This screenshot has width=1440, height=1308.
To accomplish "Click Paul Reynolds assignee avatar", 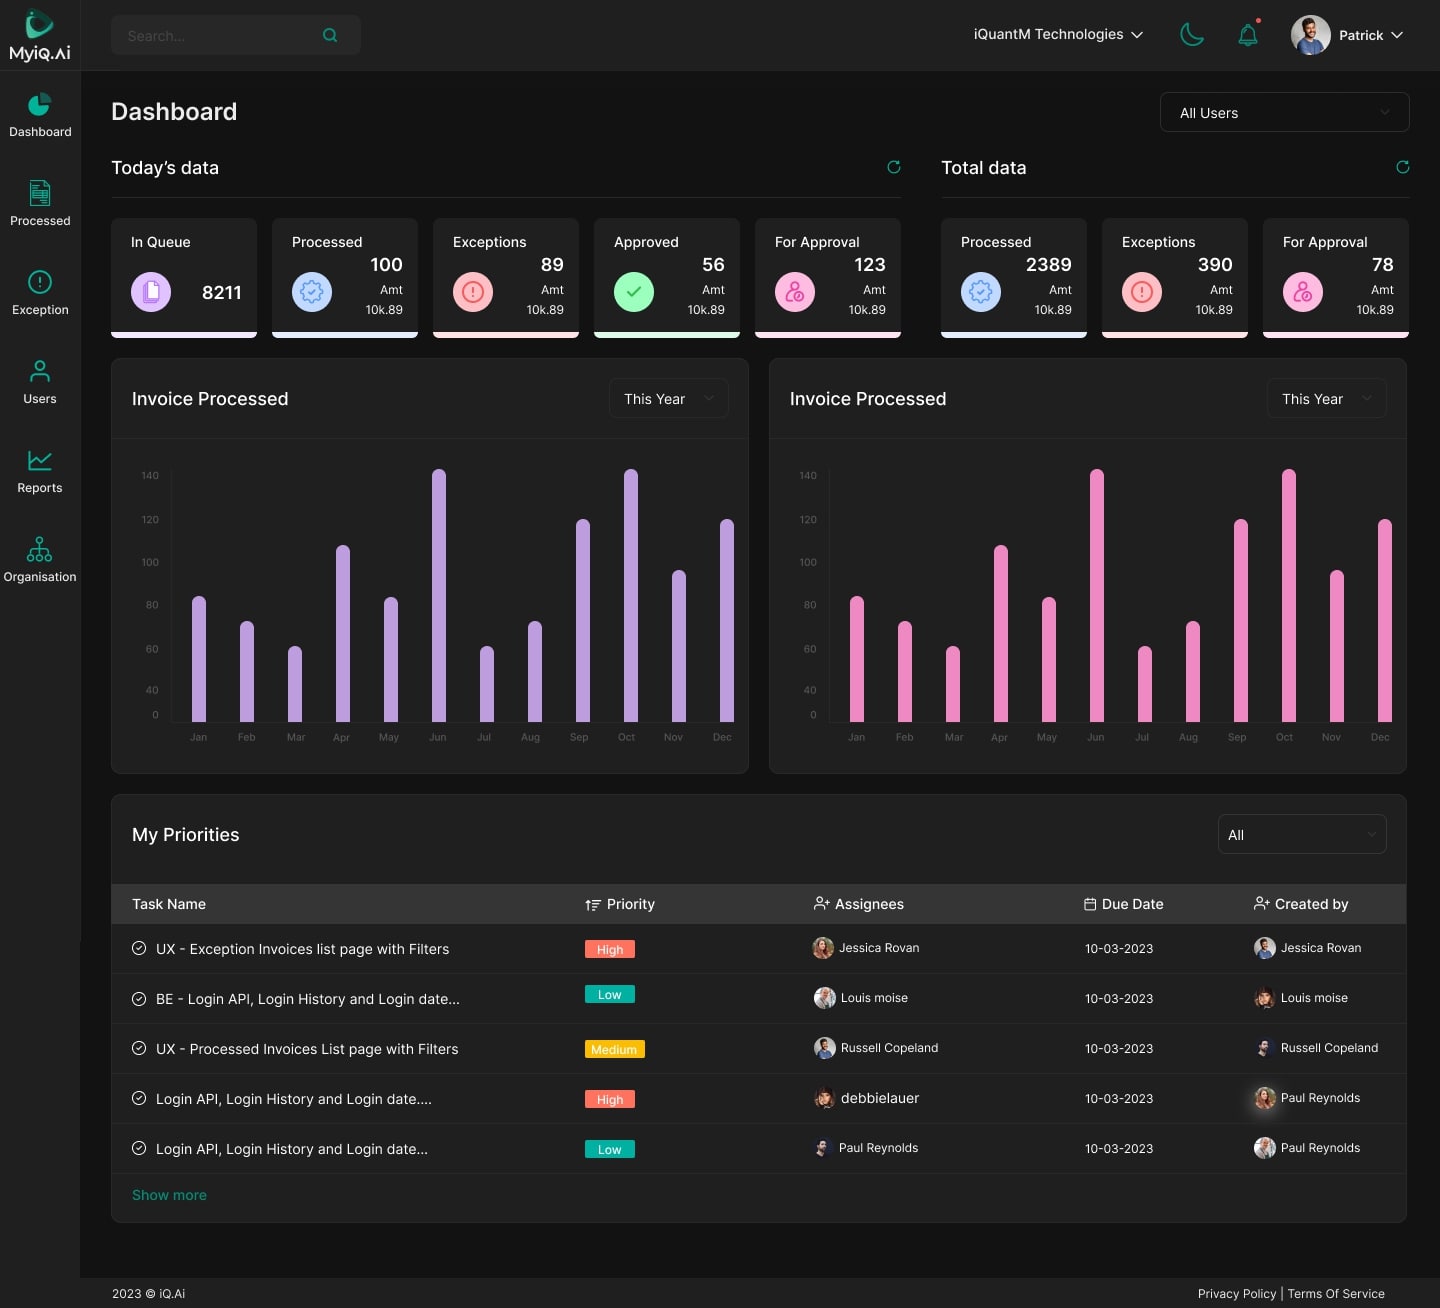I will 823,1148.
